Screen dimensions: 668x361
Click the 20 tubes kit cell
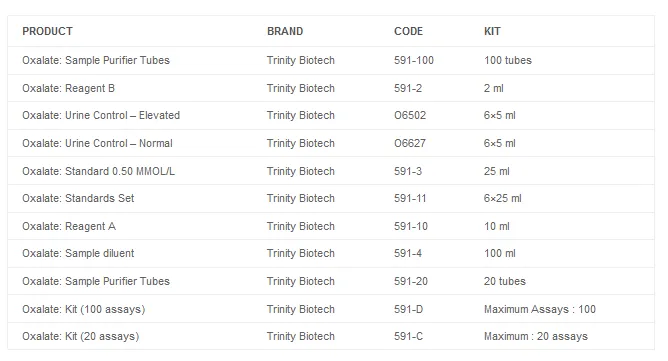click(x=504, y=281)
